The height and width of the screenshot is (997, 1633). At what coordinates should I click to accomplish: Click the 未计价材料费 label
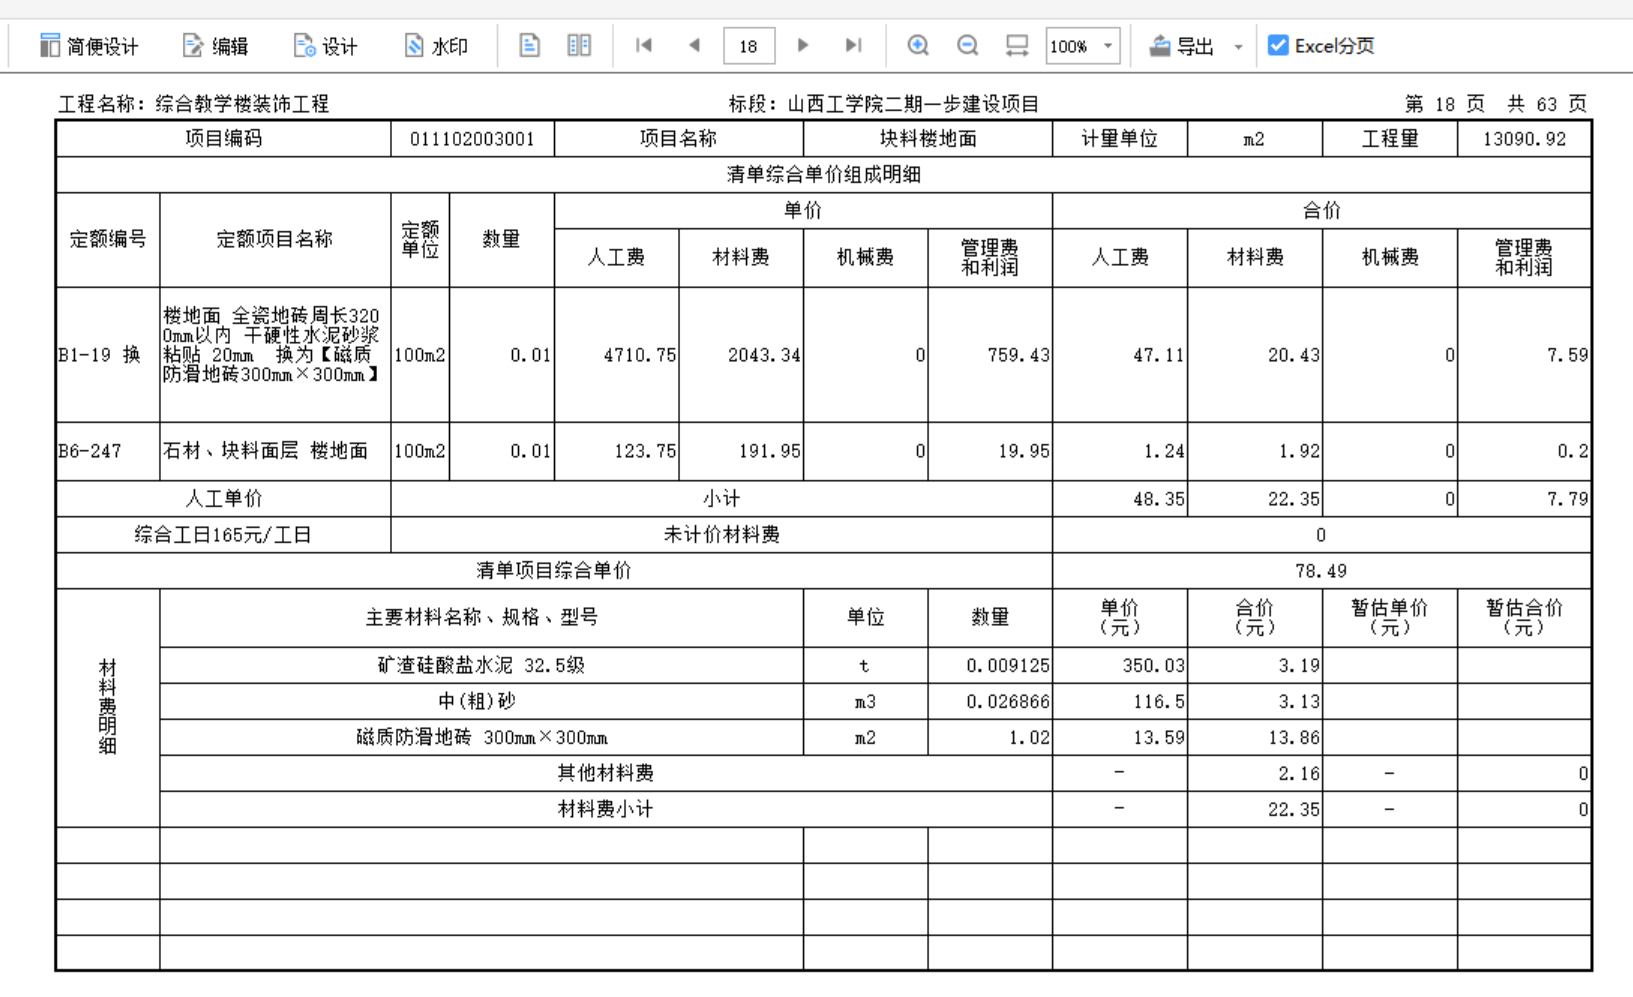721,535
